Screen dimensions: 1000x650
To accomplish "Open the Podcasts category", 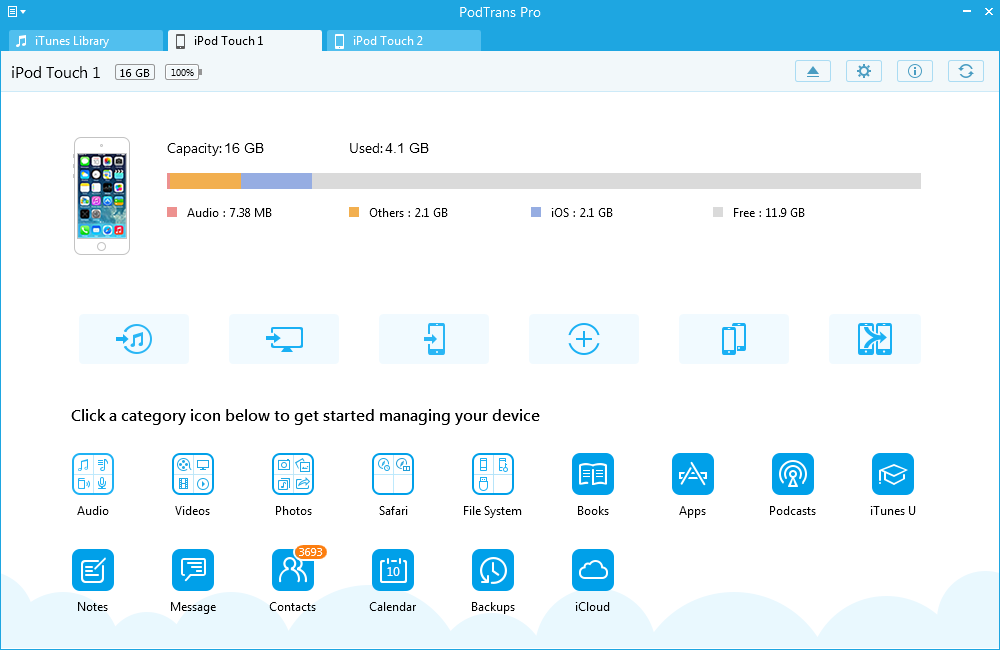I will click(793, 474).
